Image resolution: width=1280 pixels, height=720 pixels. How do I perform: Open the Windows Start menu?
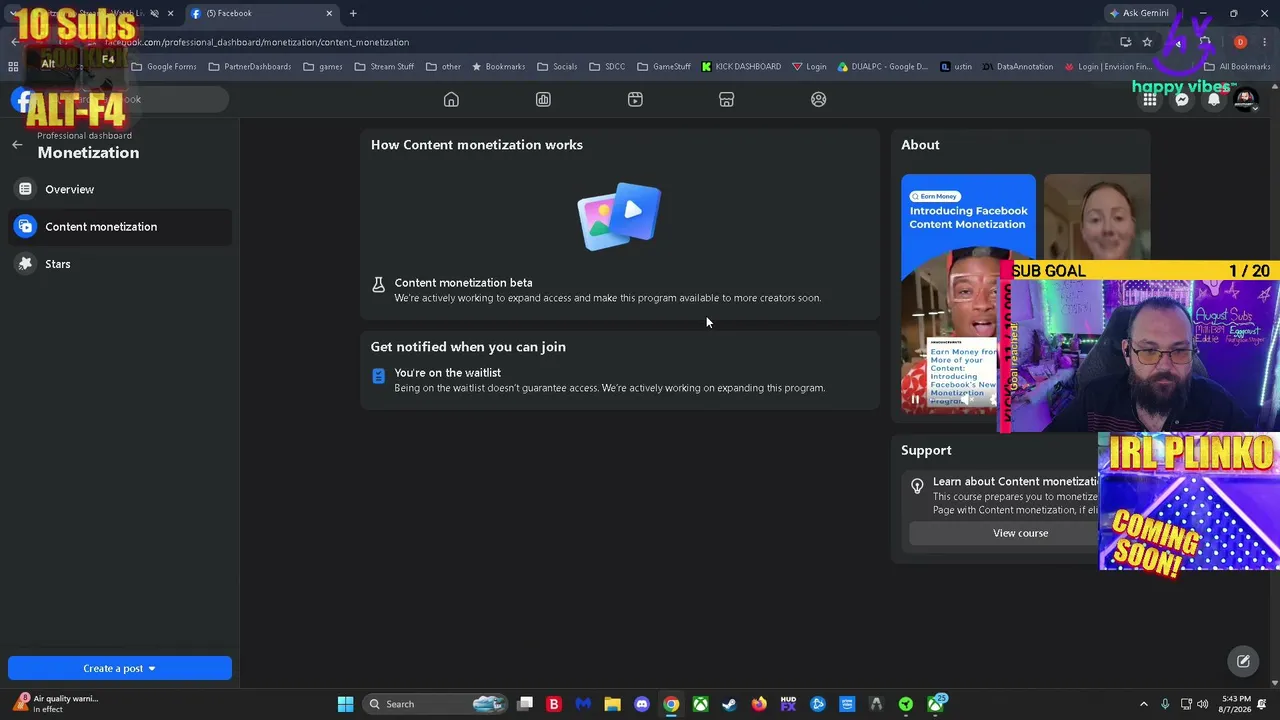click(x=345, y=704)
